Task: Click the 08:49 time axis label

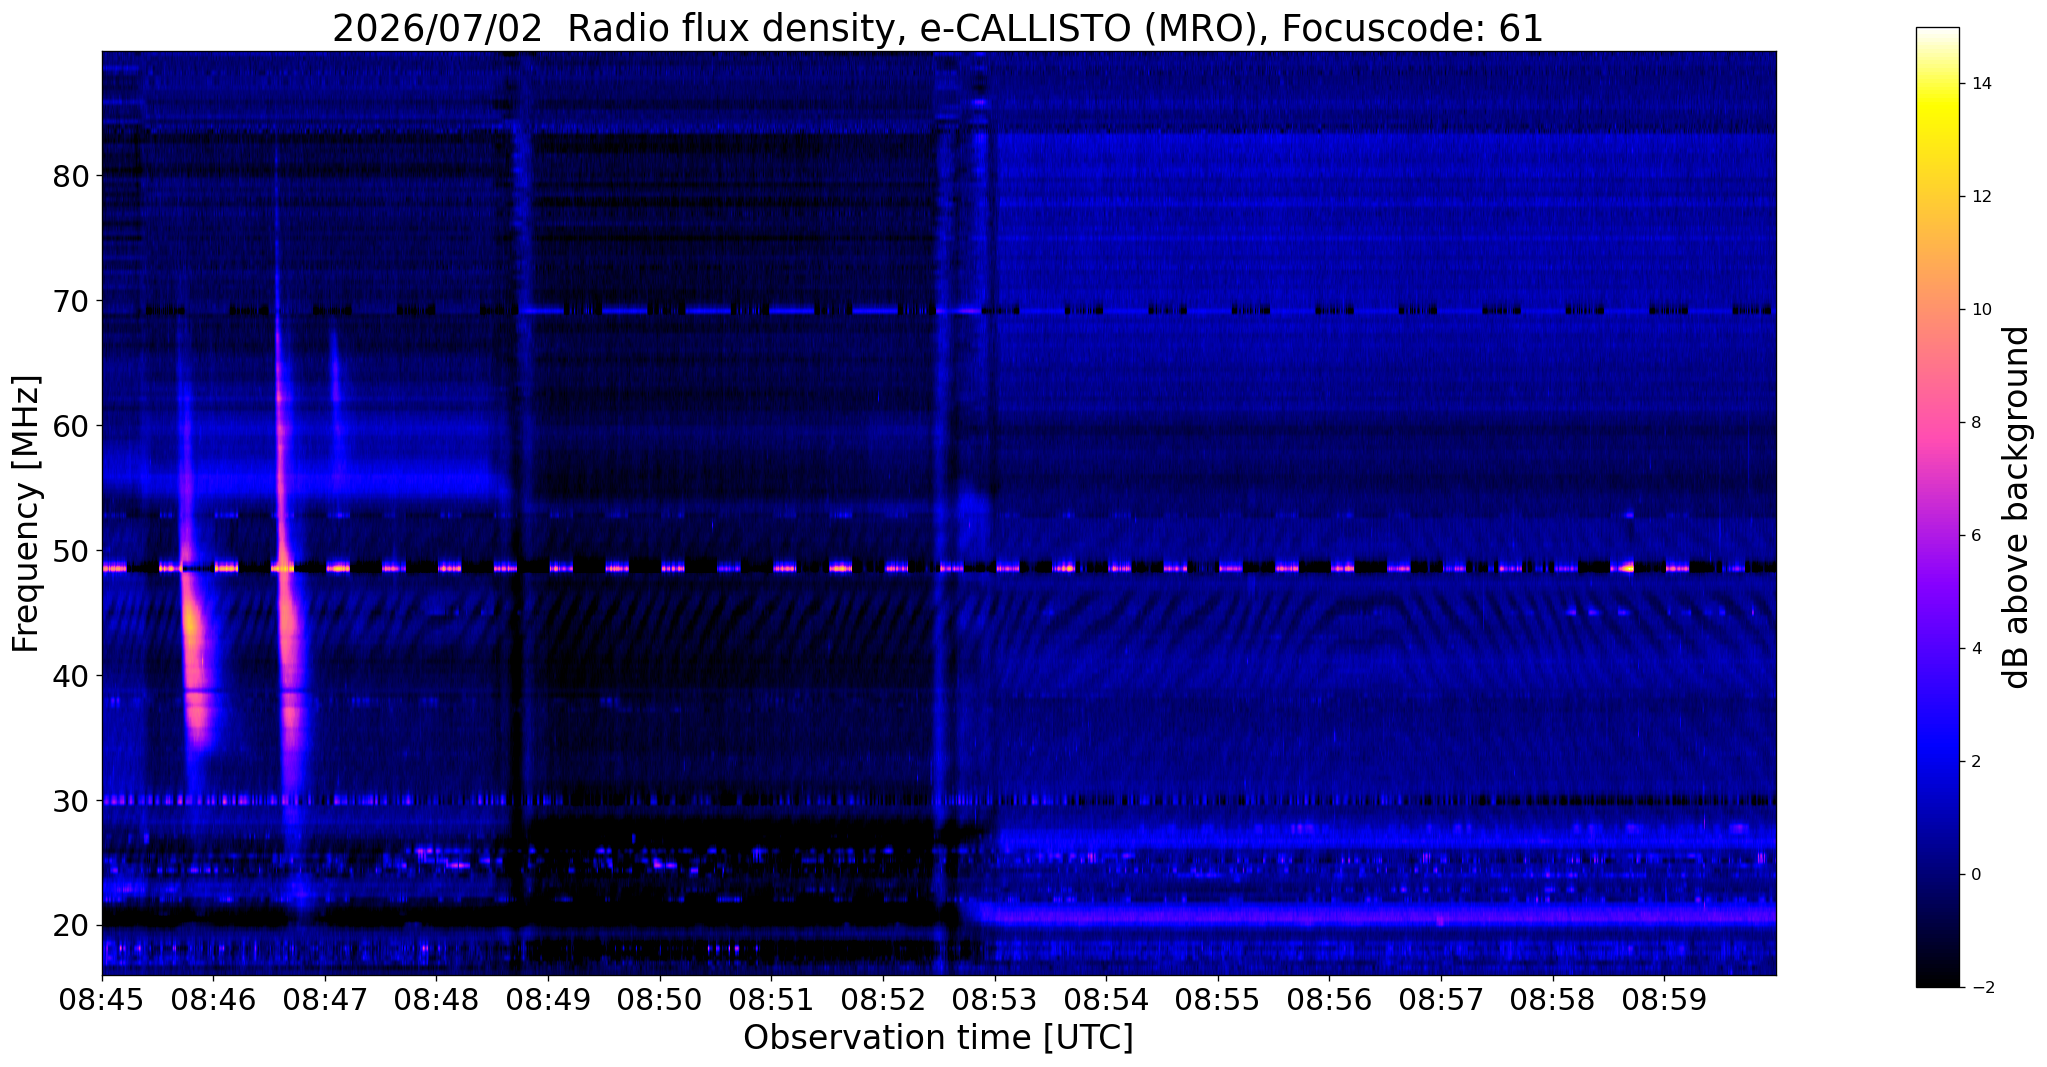Action: point(548,999)
